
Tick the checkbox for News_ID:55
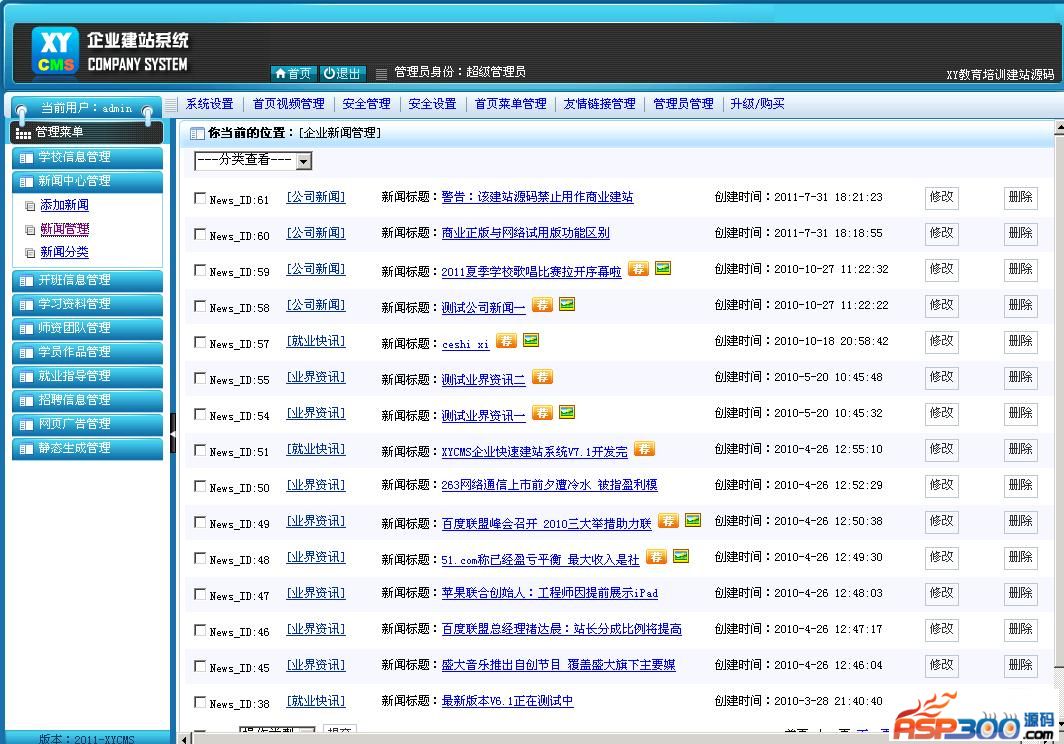(200, 378)
